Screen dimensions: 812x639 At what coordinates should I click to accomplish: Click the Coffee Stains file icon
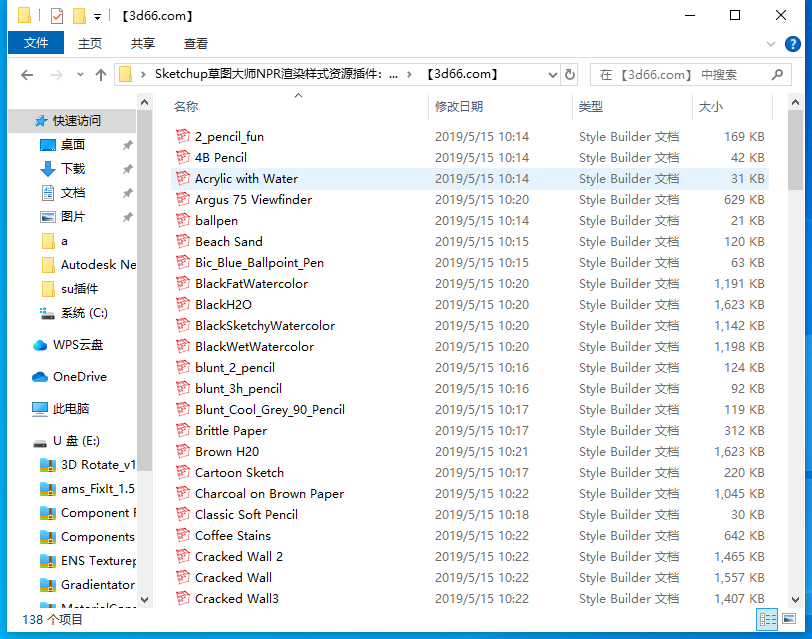coord(183,535)
